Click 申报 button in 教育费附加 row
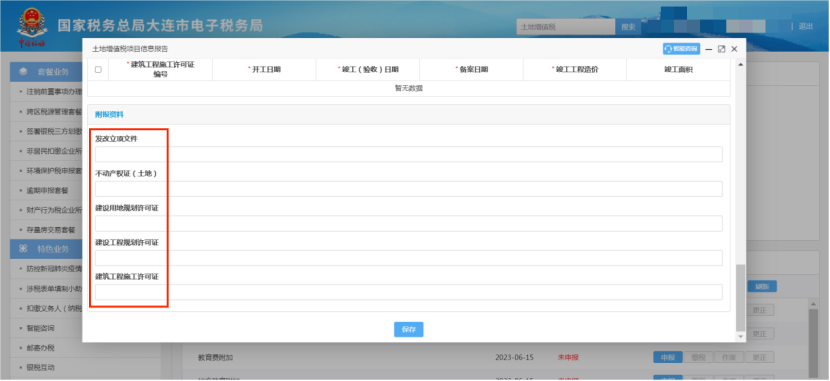This screenshot has height=381, width=830. 668,357
